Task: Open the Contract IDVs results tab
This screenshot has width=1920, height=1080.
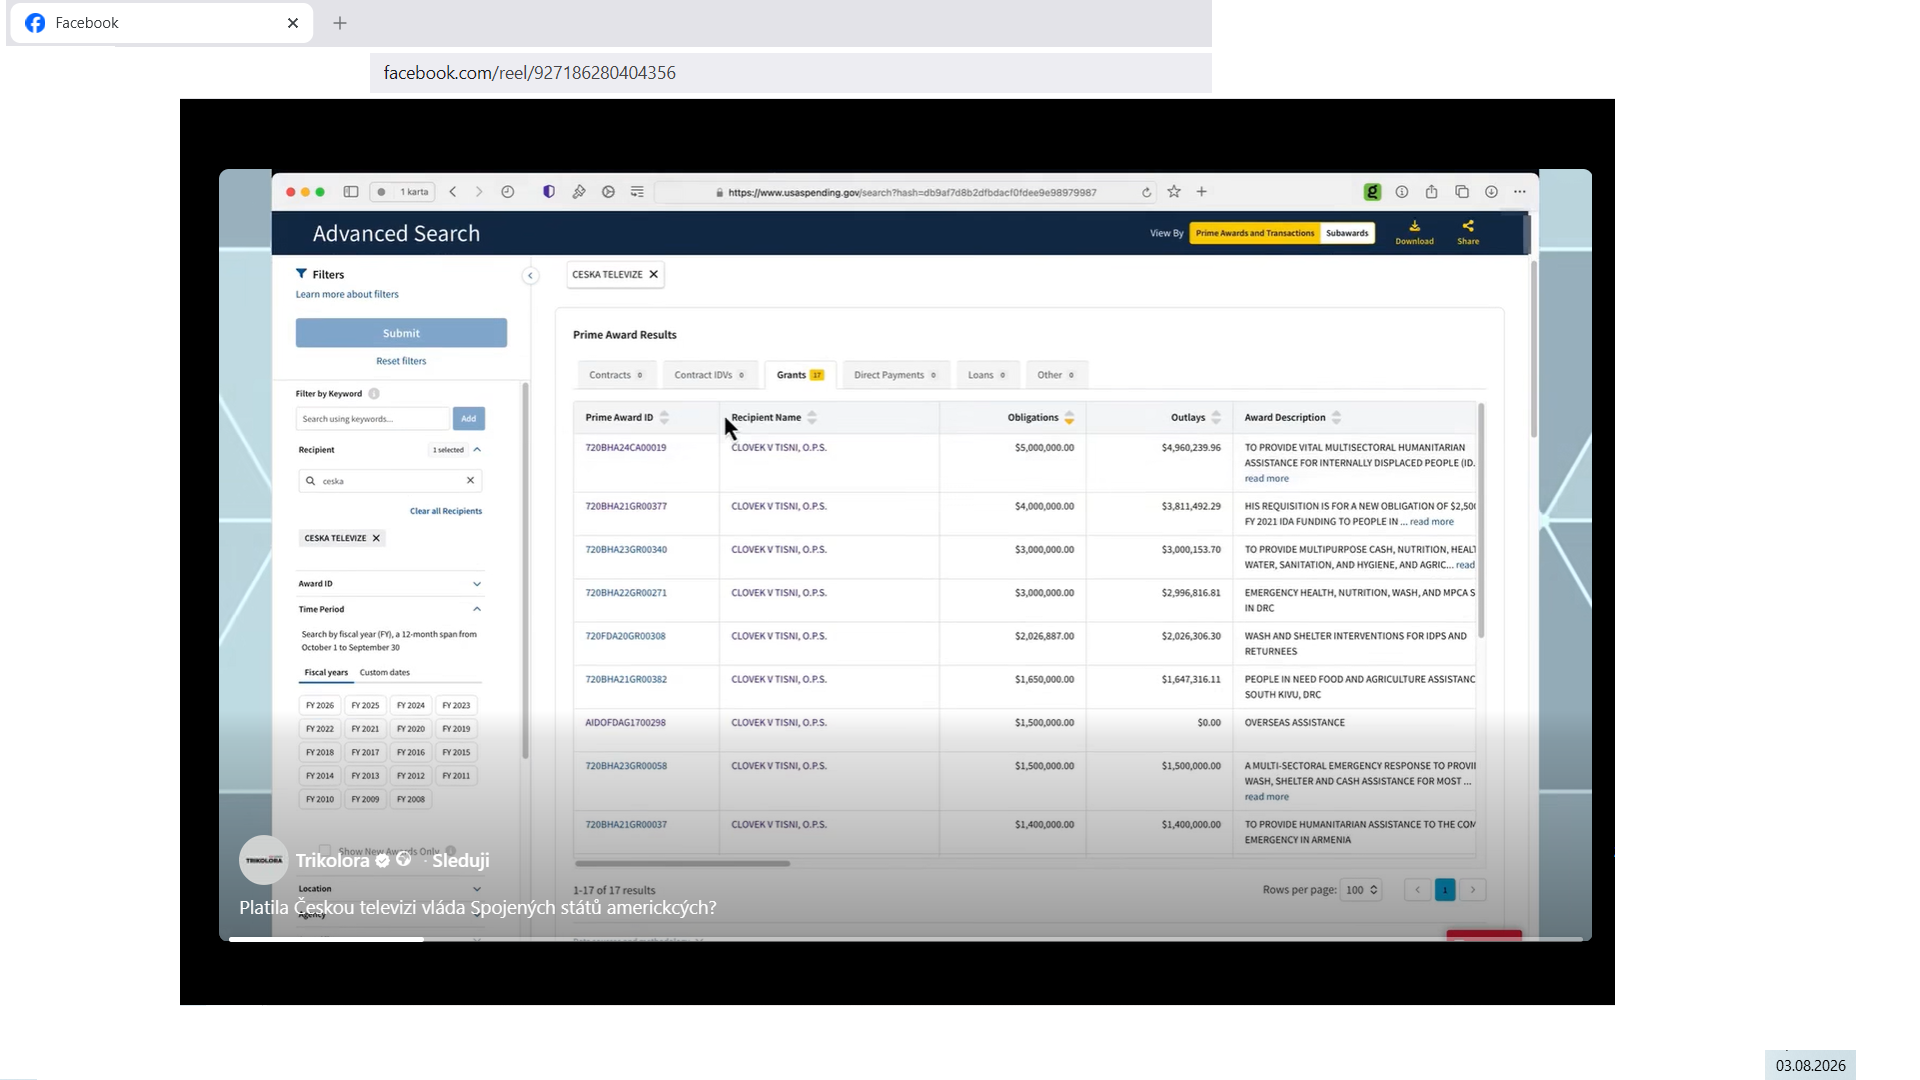Action: (x=709, y=375)
